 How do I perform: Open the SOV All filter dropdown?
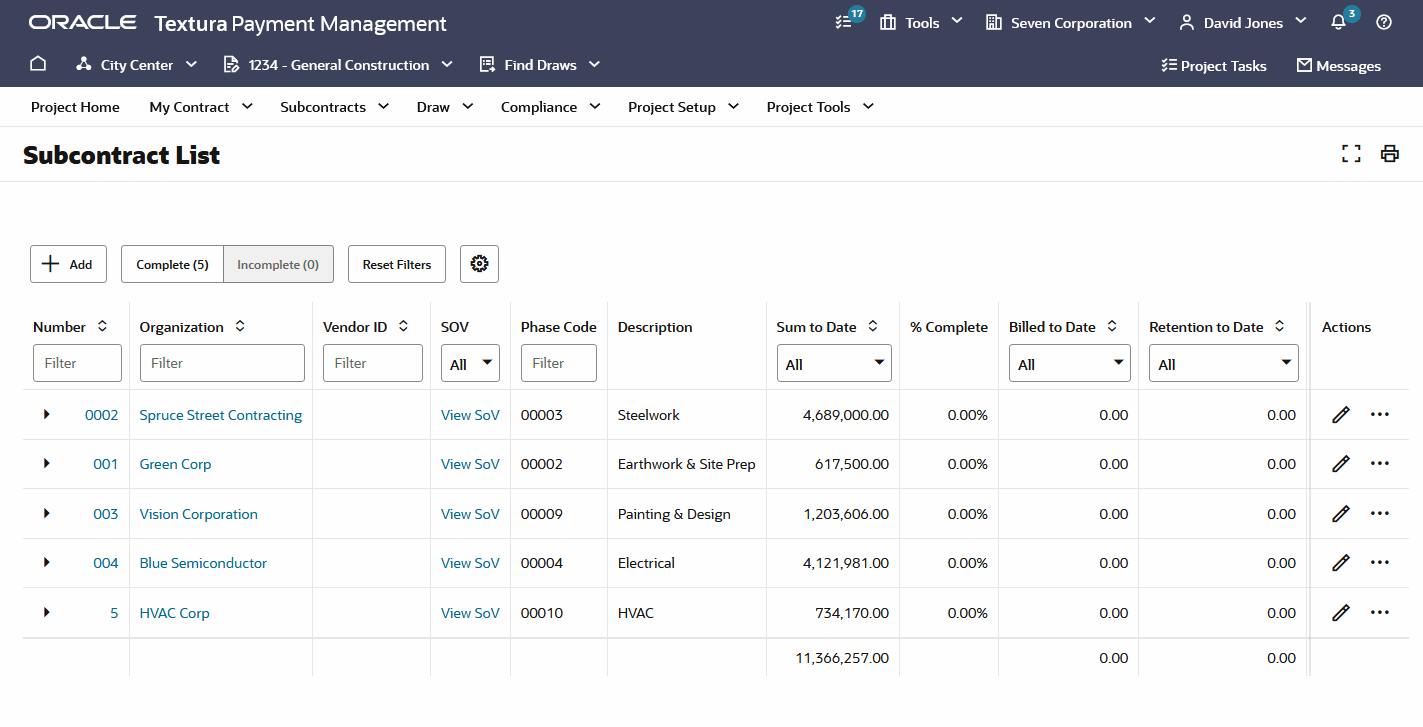pos(470,363)
